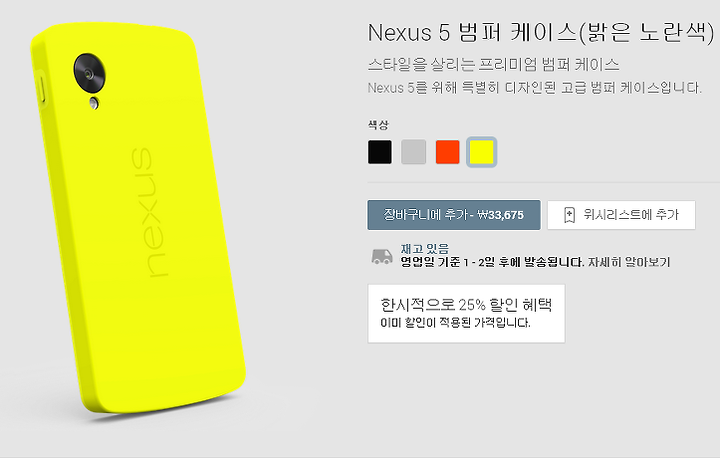Click the side volume button on case

(x=41, y=90)
